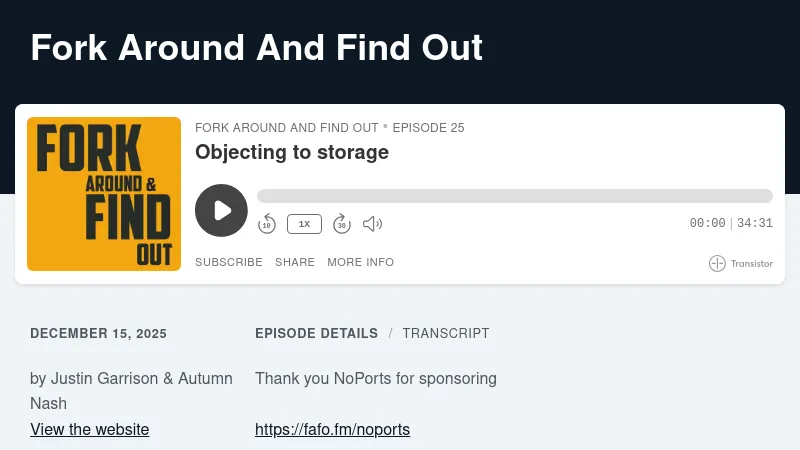Screen dimensions: 800x450
Task: Open the Fork Around And Find Out cover art
Action: [x=104, y=194]
